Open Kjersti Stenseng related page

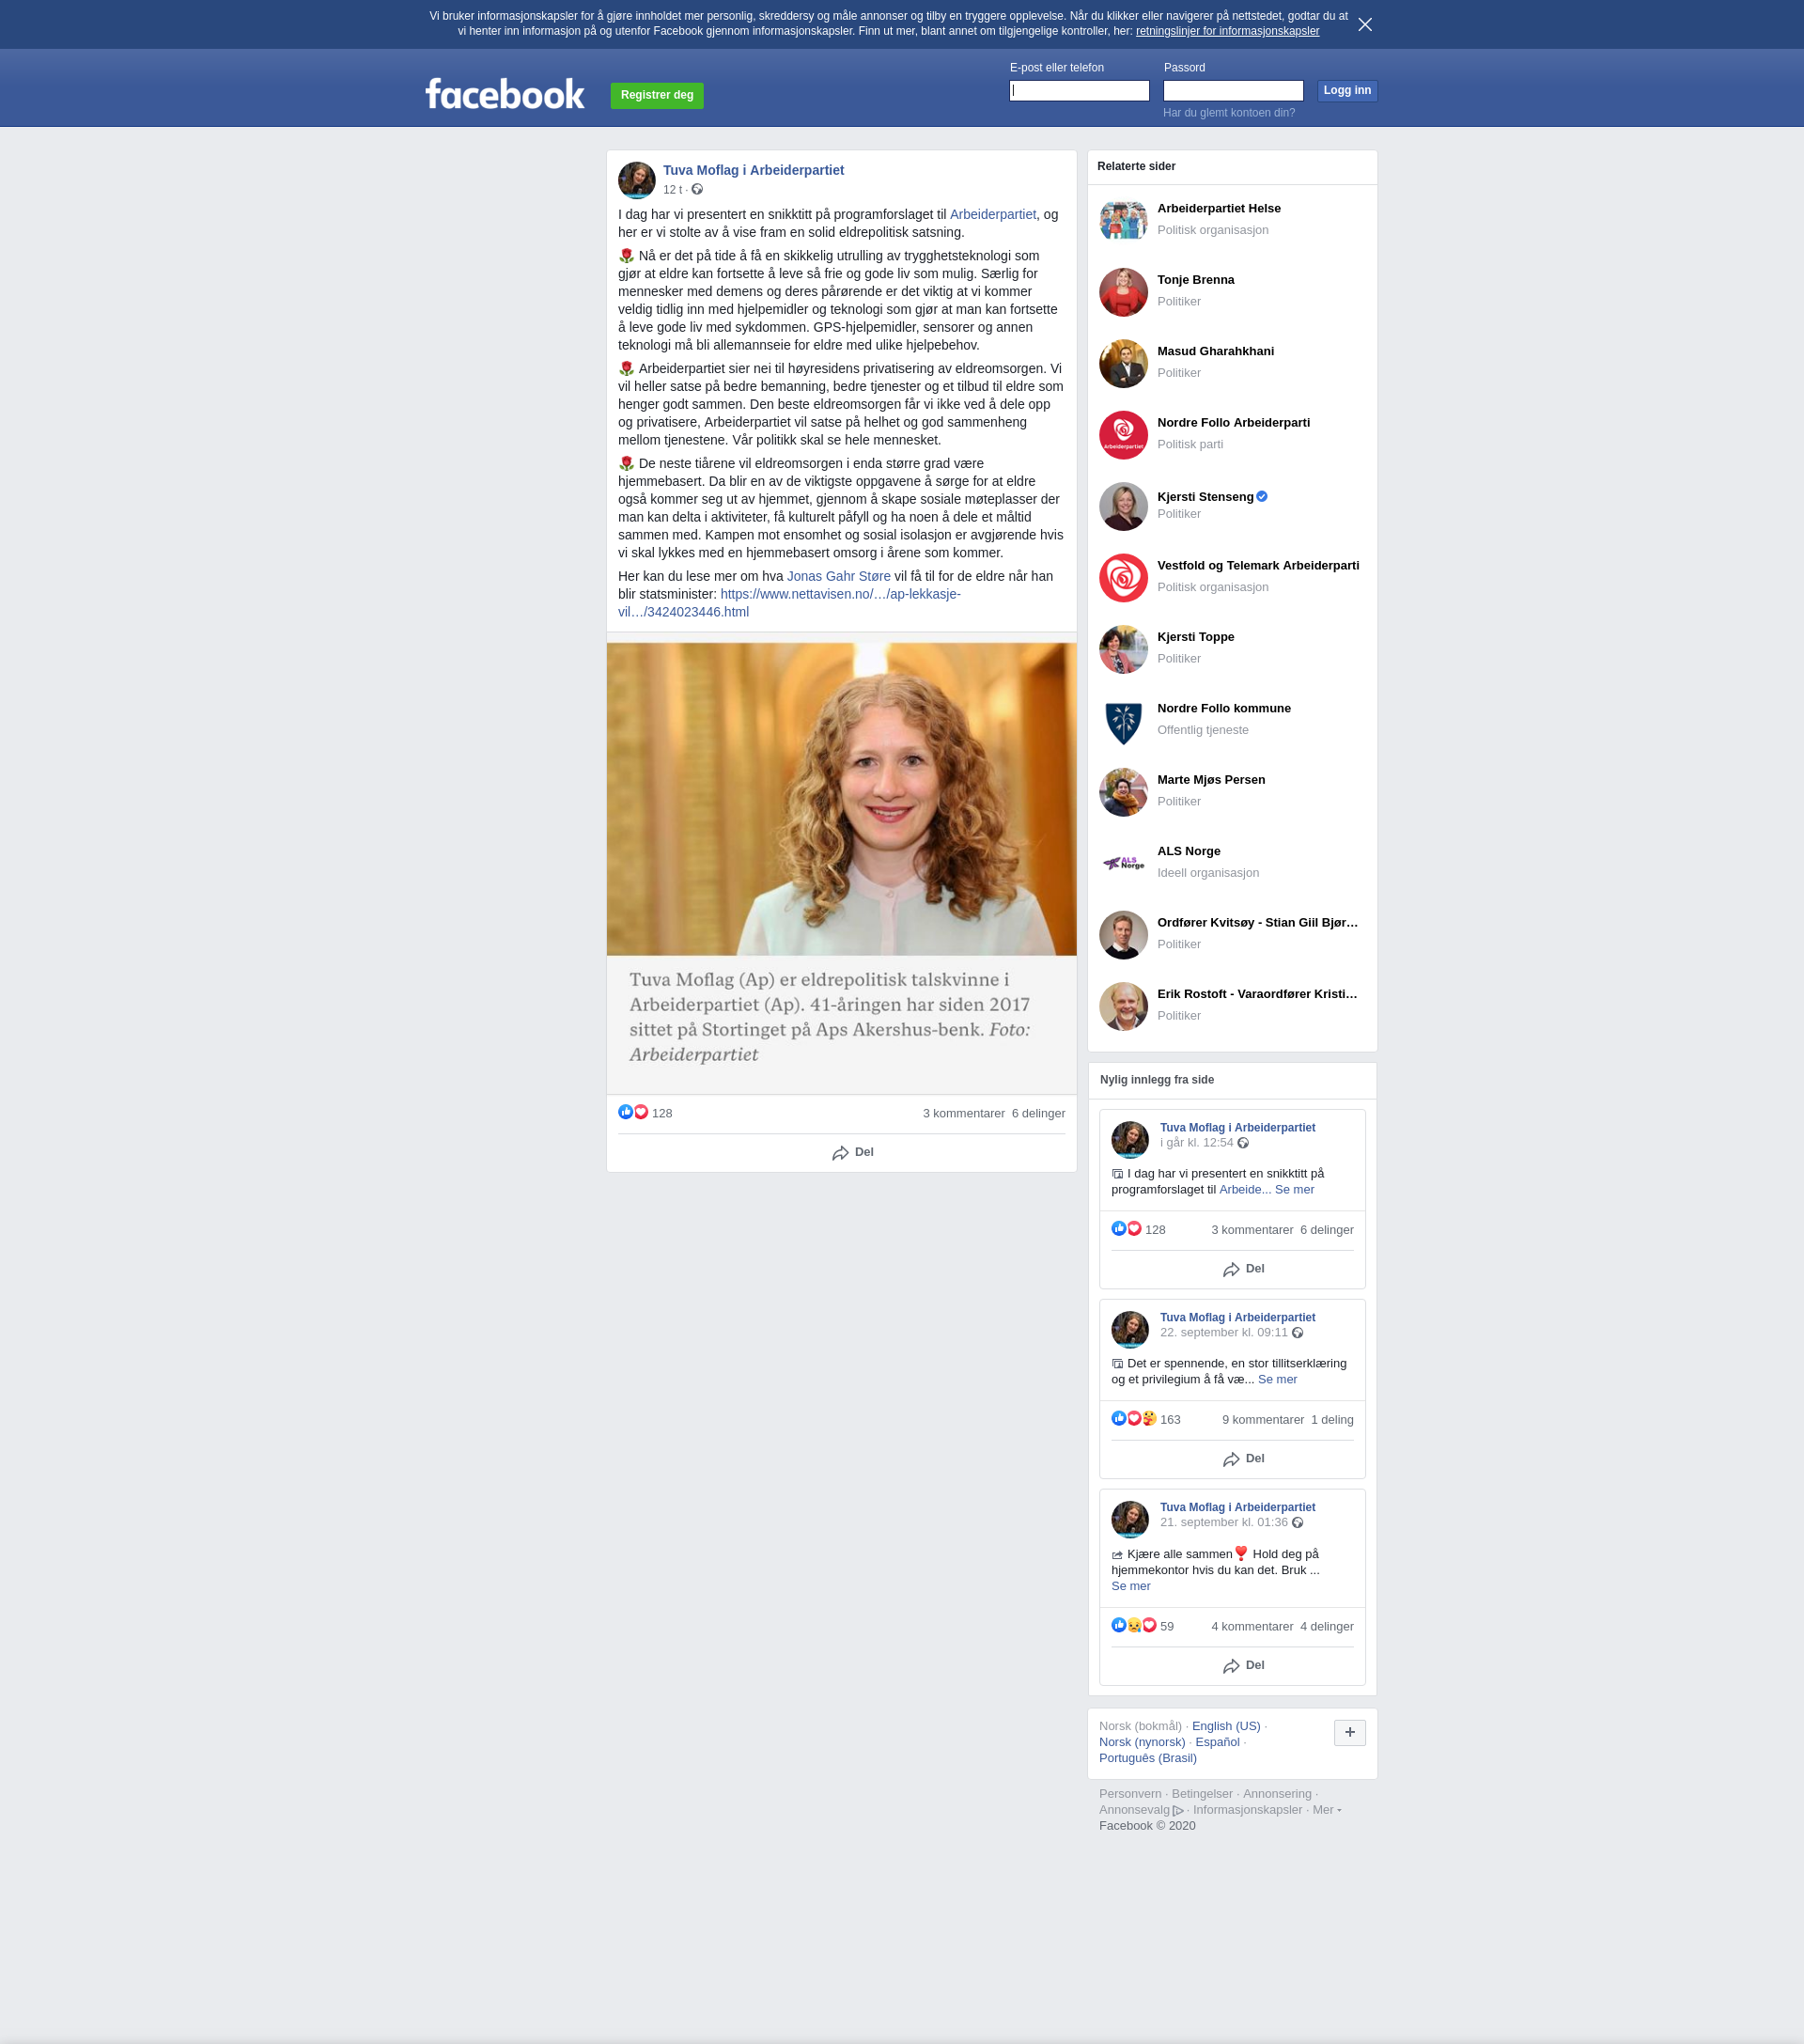[1205, 497]
